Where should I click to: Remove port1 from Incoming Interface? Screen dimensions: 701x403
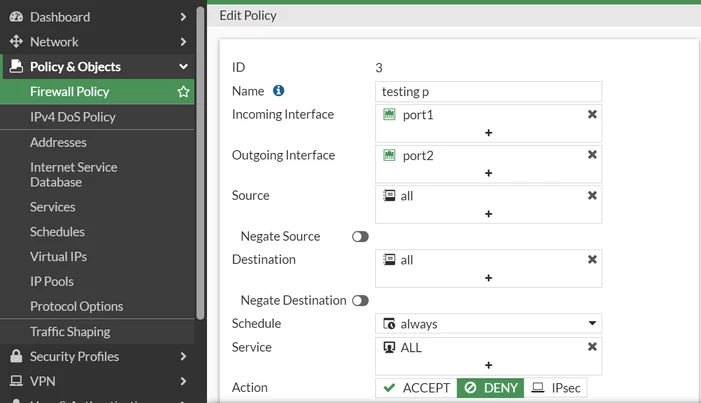(592, 115)
